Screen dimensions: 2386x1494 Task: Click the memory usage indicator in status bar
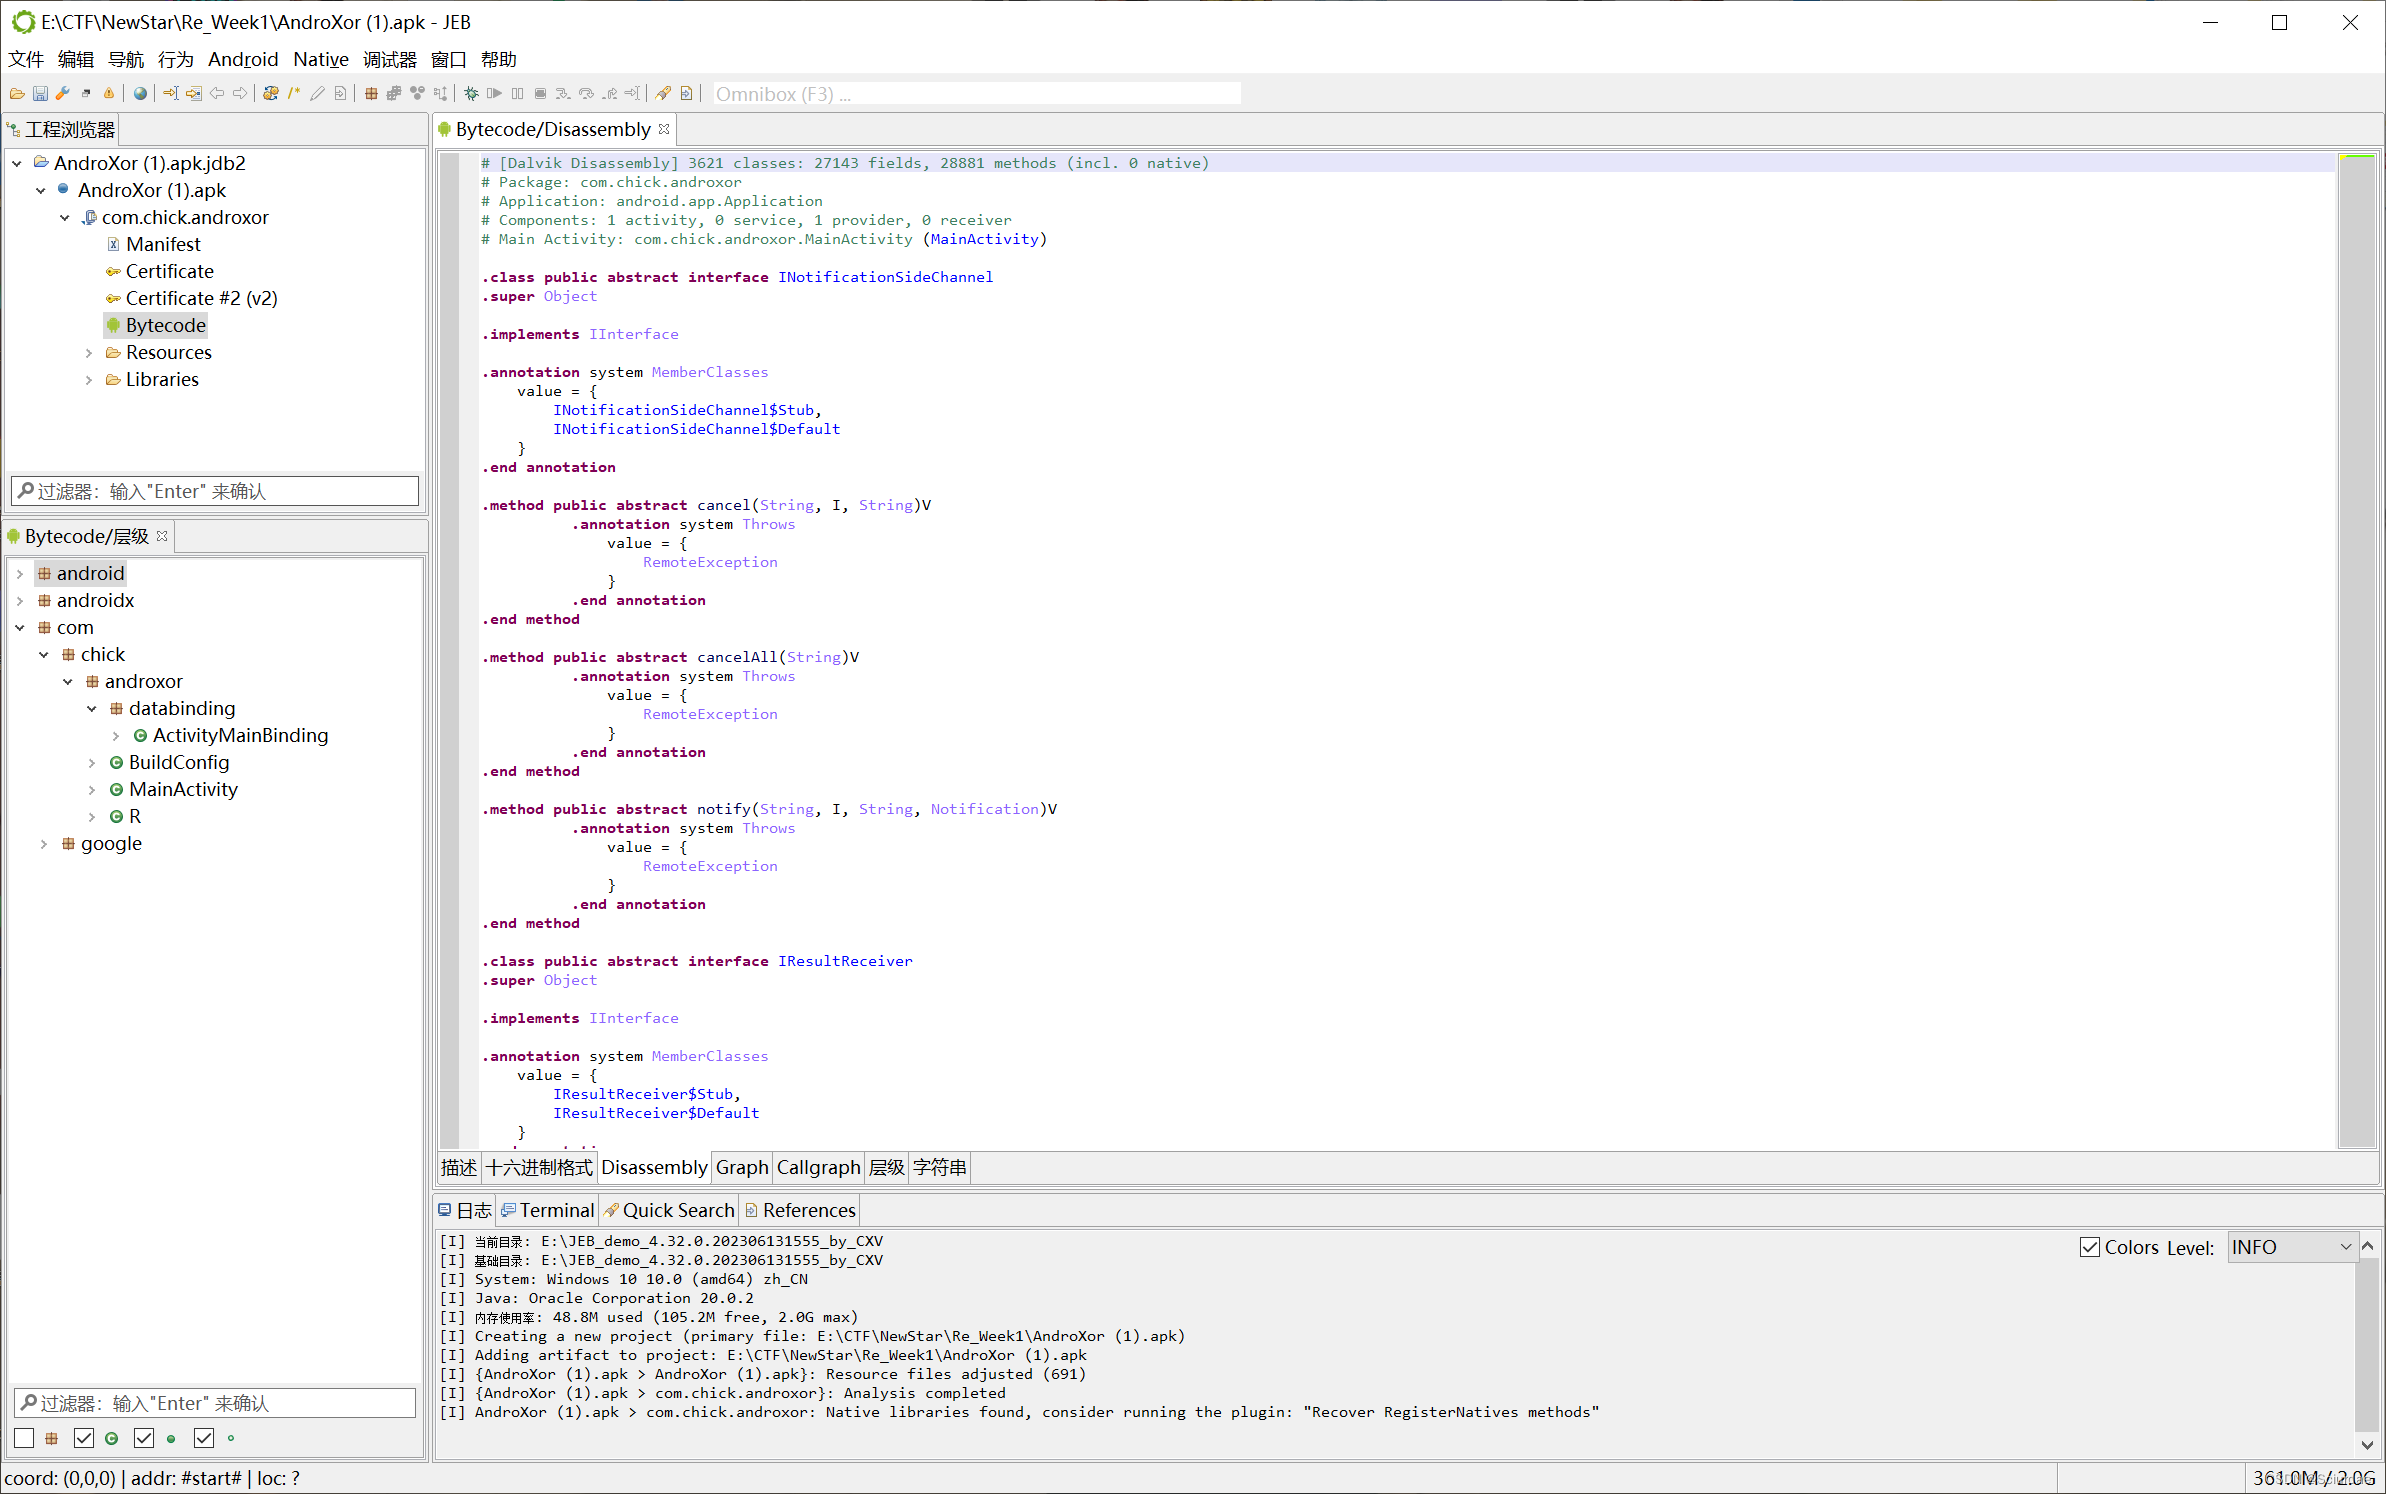[x=2313, y=1478]
